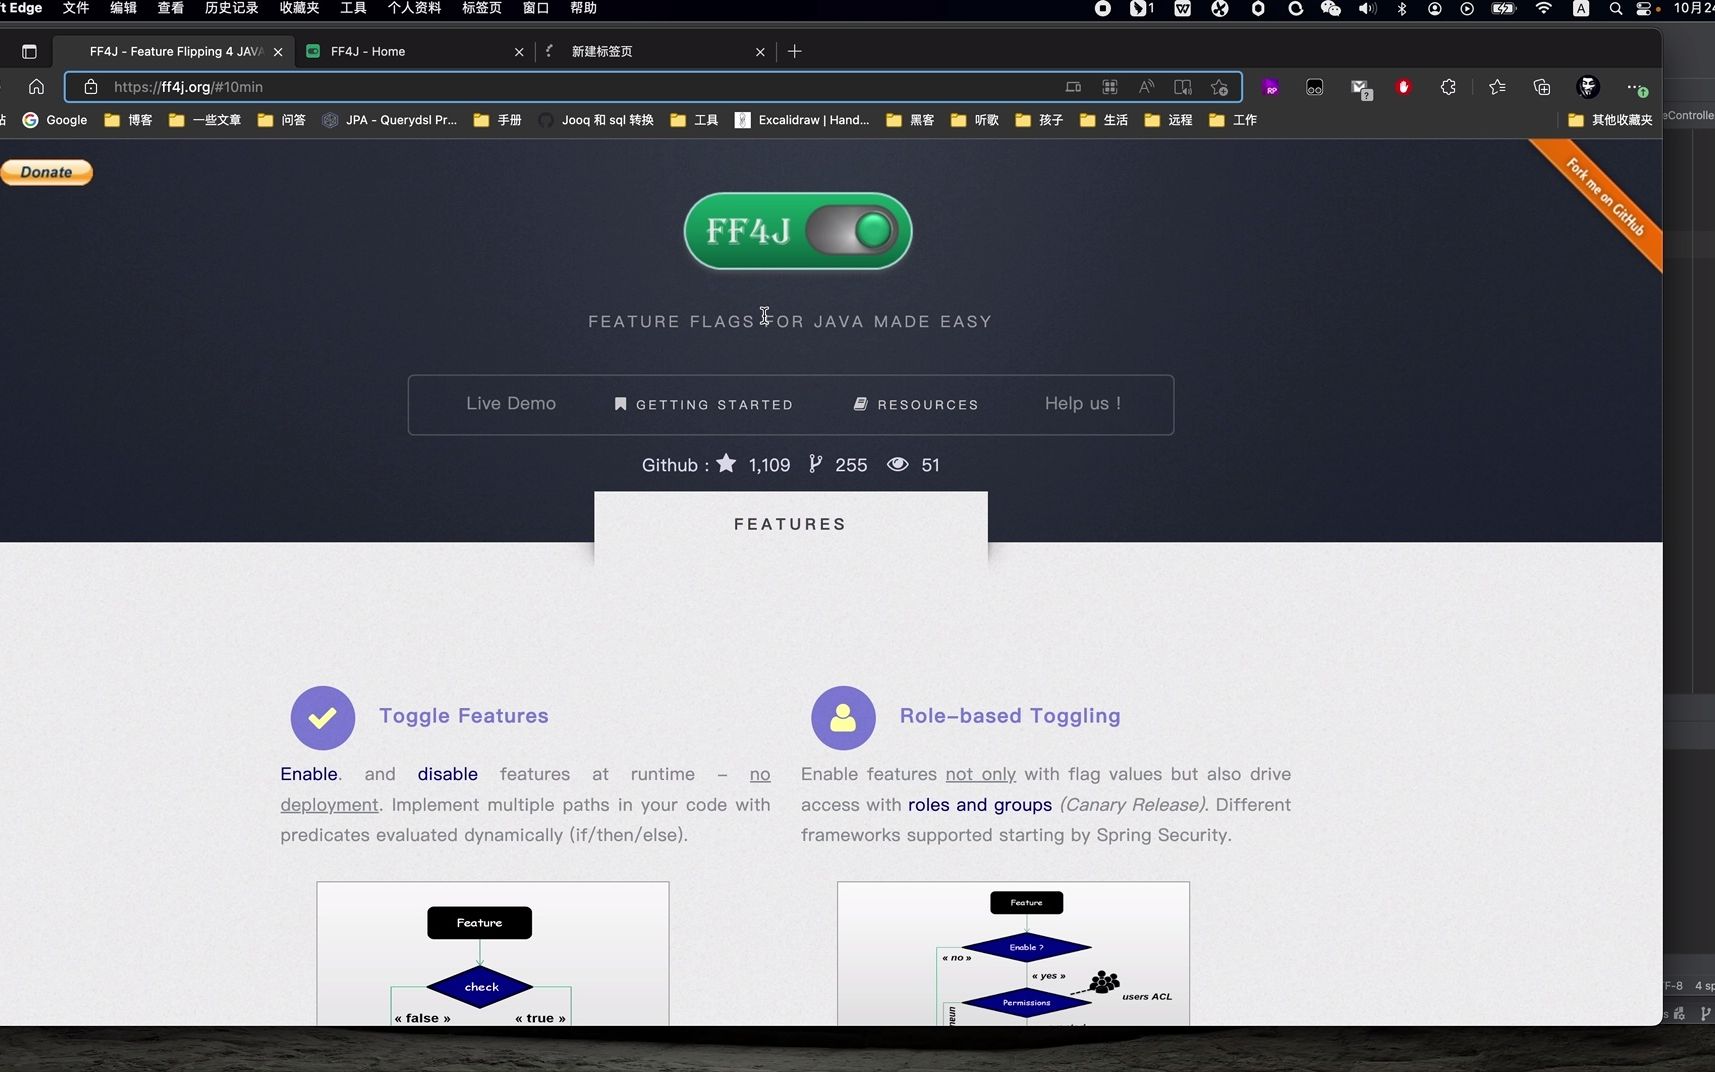Open the Resources menu

coord(915,404)
